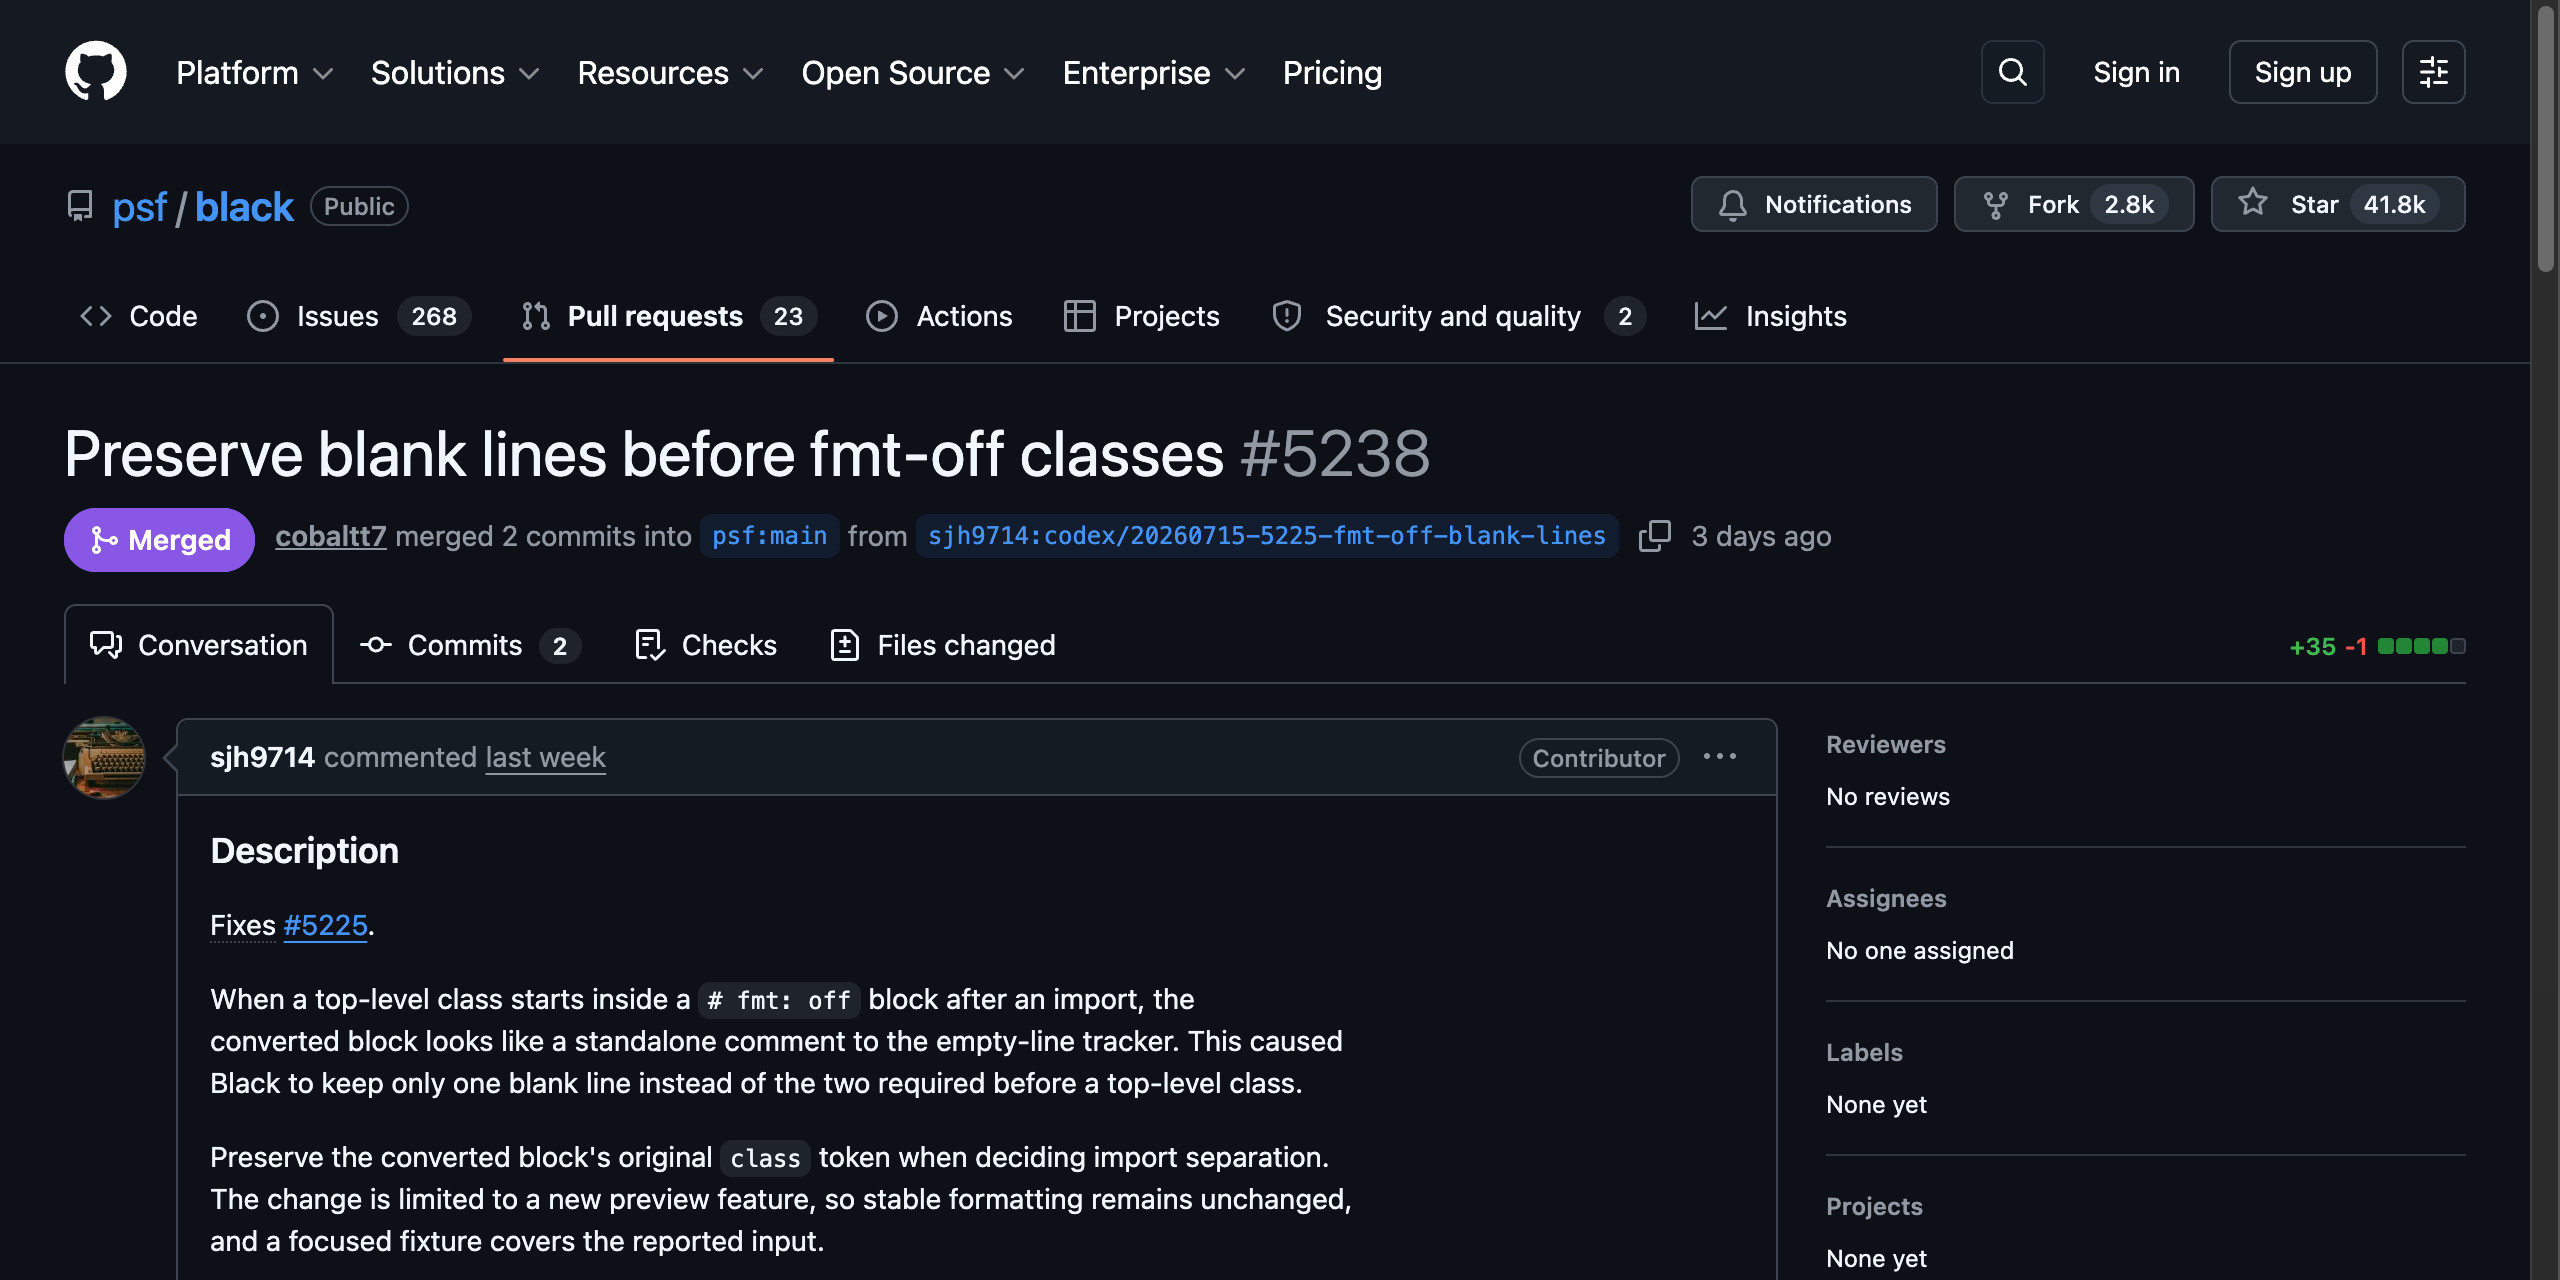This screenshot has width=2560, height=1280.
Task: Click the Merged status badge
Action: click(x=160, y=540)
